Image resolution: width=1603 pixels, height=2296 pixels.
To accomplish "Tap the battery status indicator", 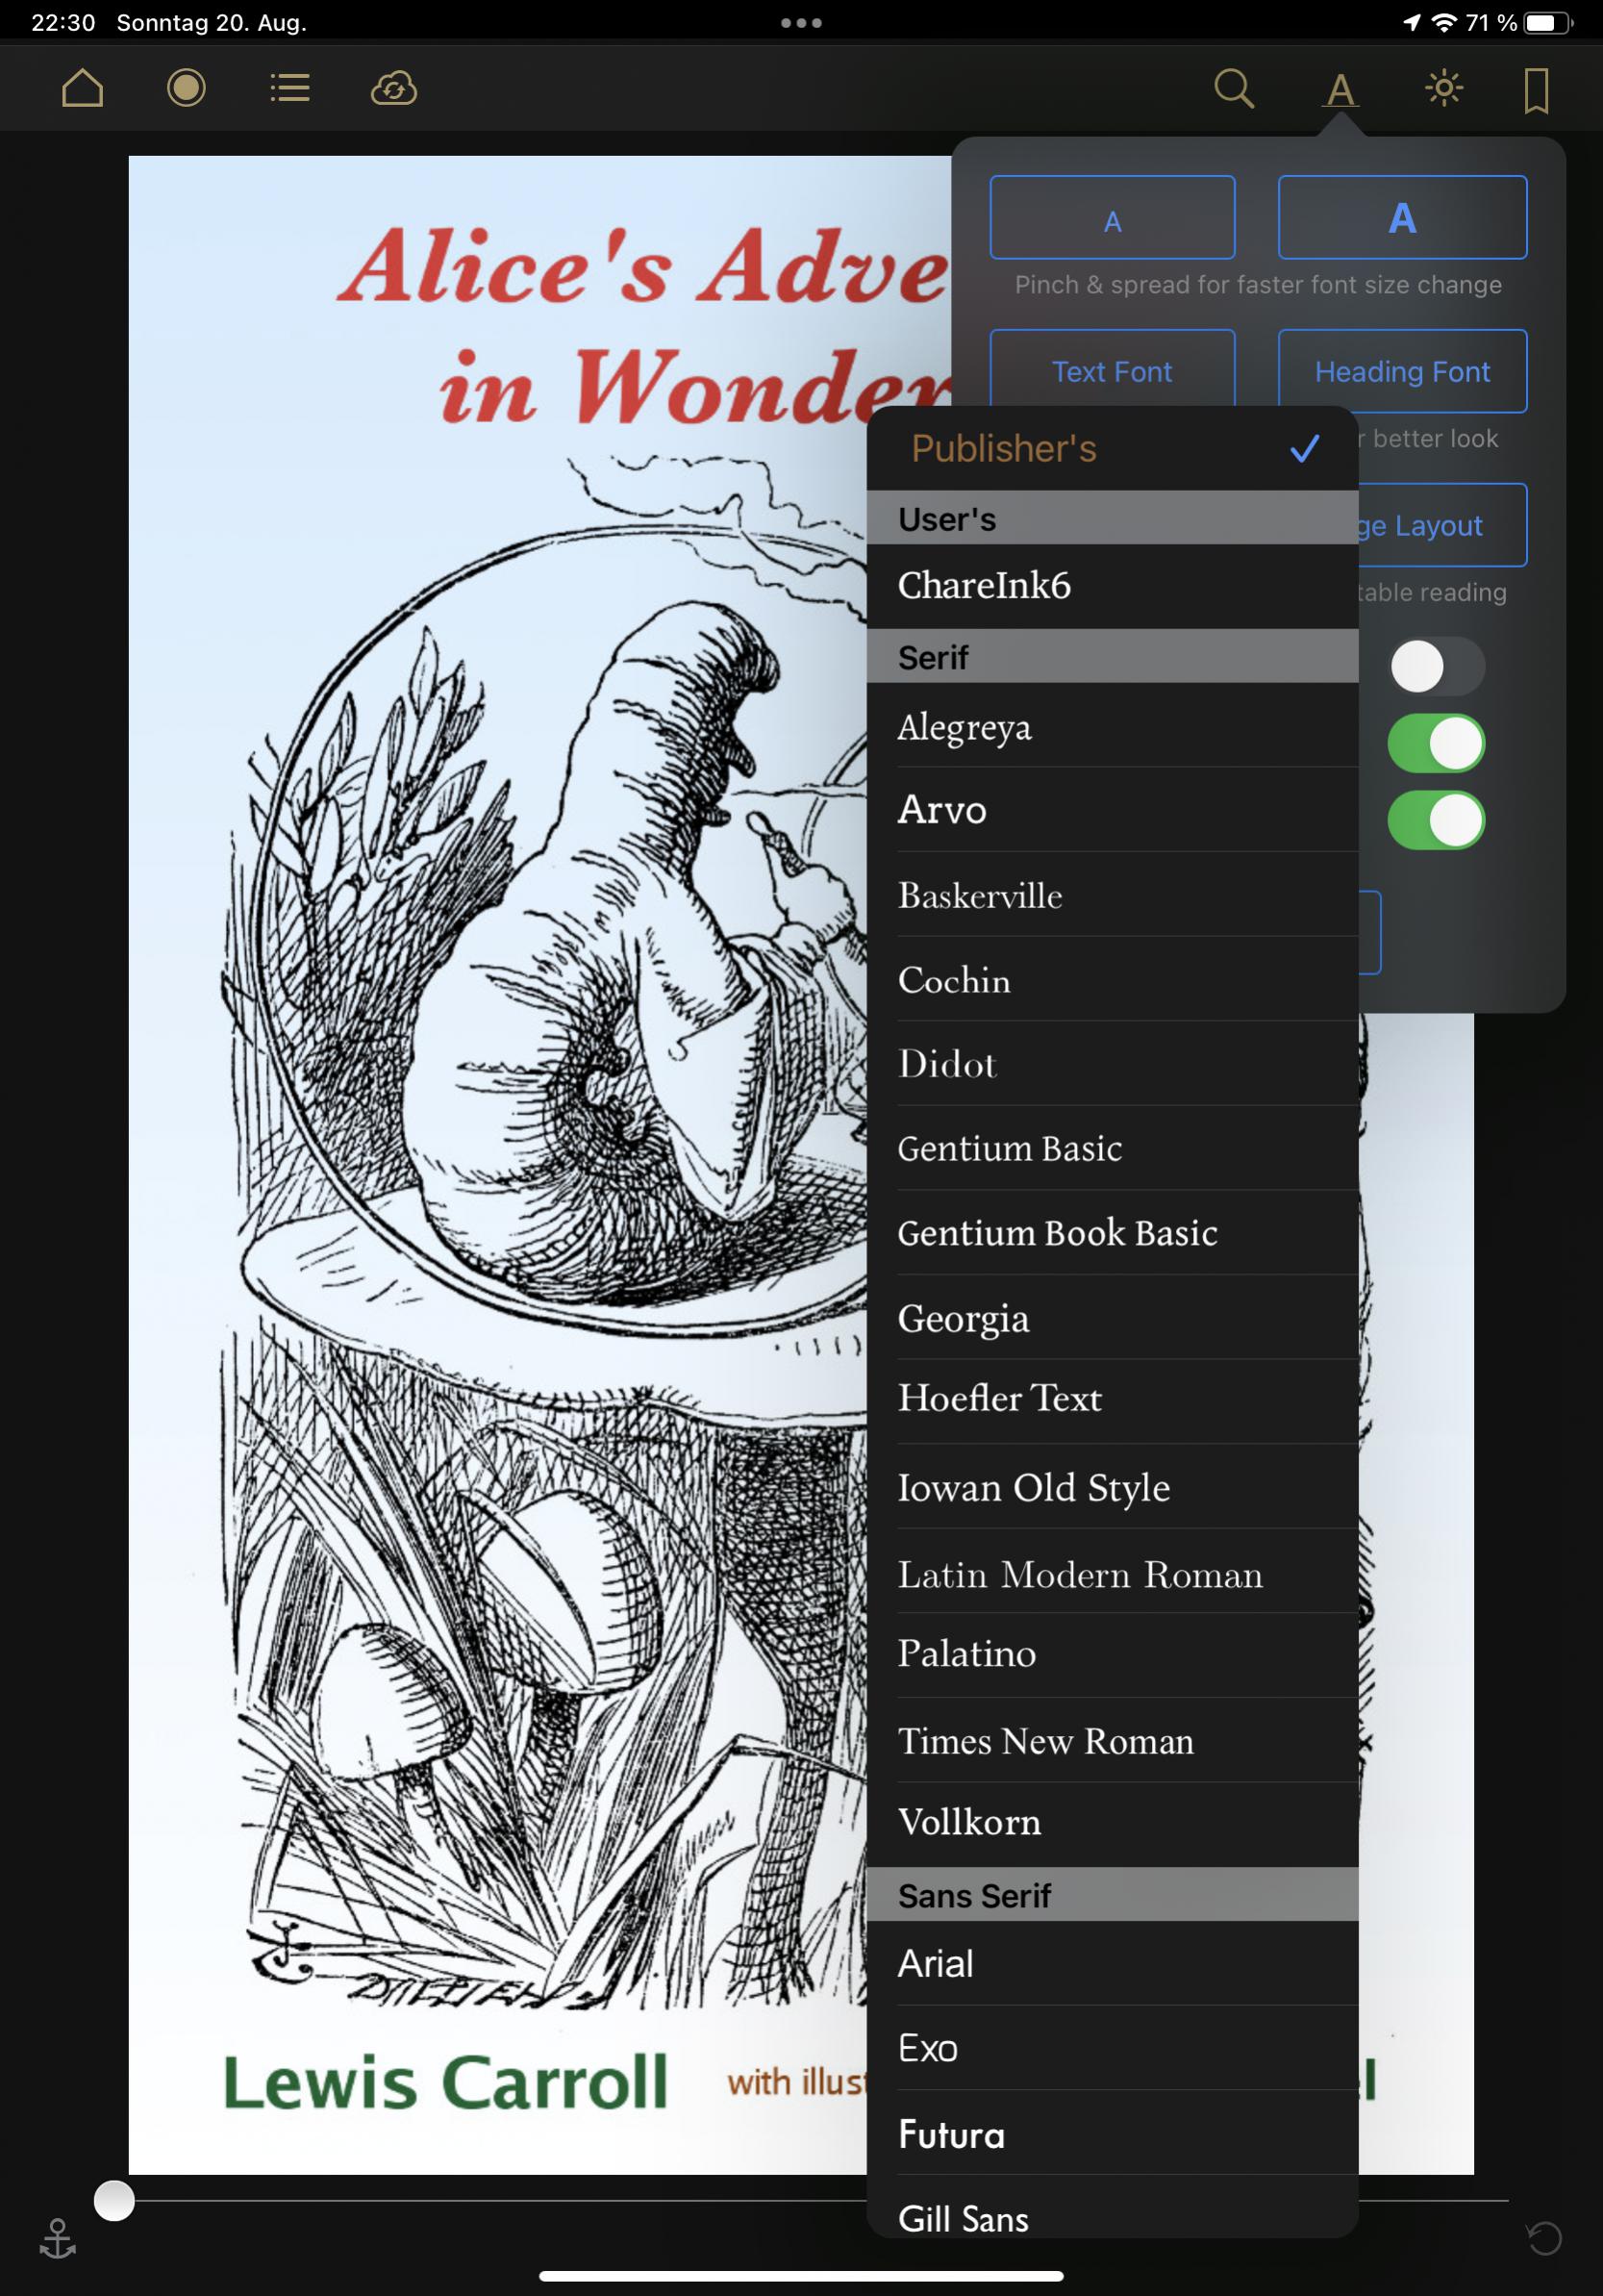I will [1548, 22].
